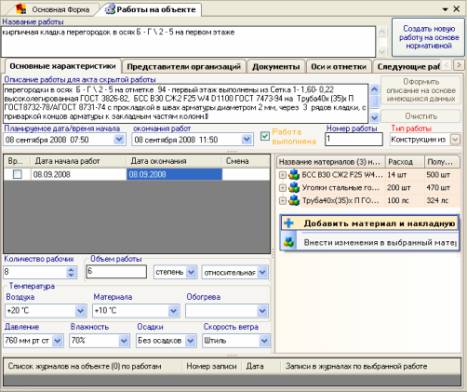The image size is (467, 392).
Task: Tick the checkbox in the 08.09.2008 row
Action: point(17,174)
